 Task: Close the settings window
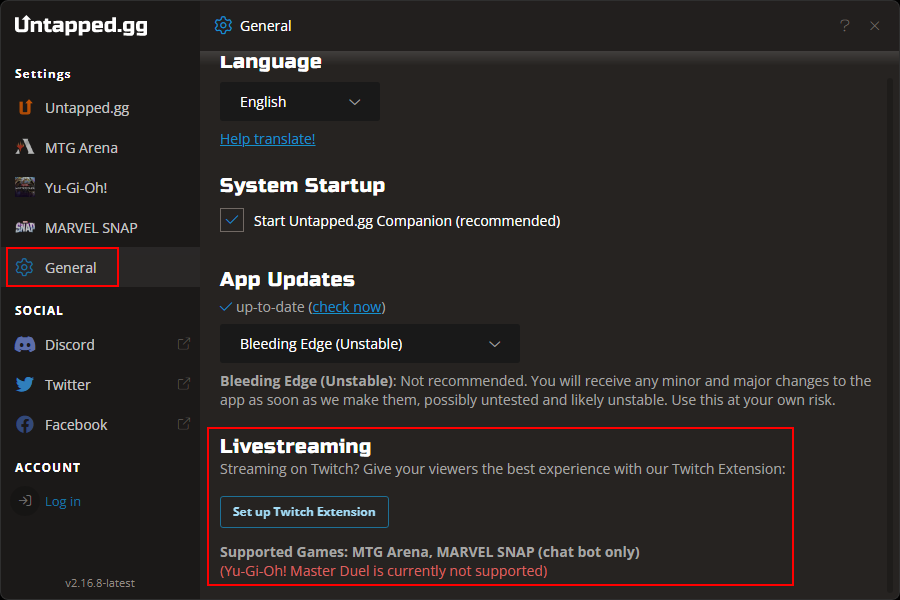(x=875, y=25)
